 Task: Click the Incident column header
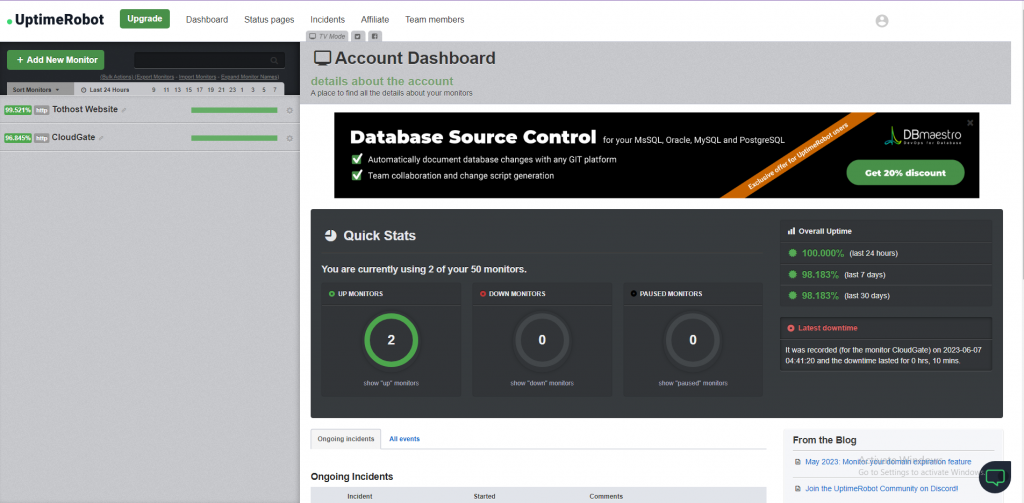pyautogui.click(x=360, y=496)
